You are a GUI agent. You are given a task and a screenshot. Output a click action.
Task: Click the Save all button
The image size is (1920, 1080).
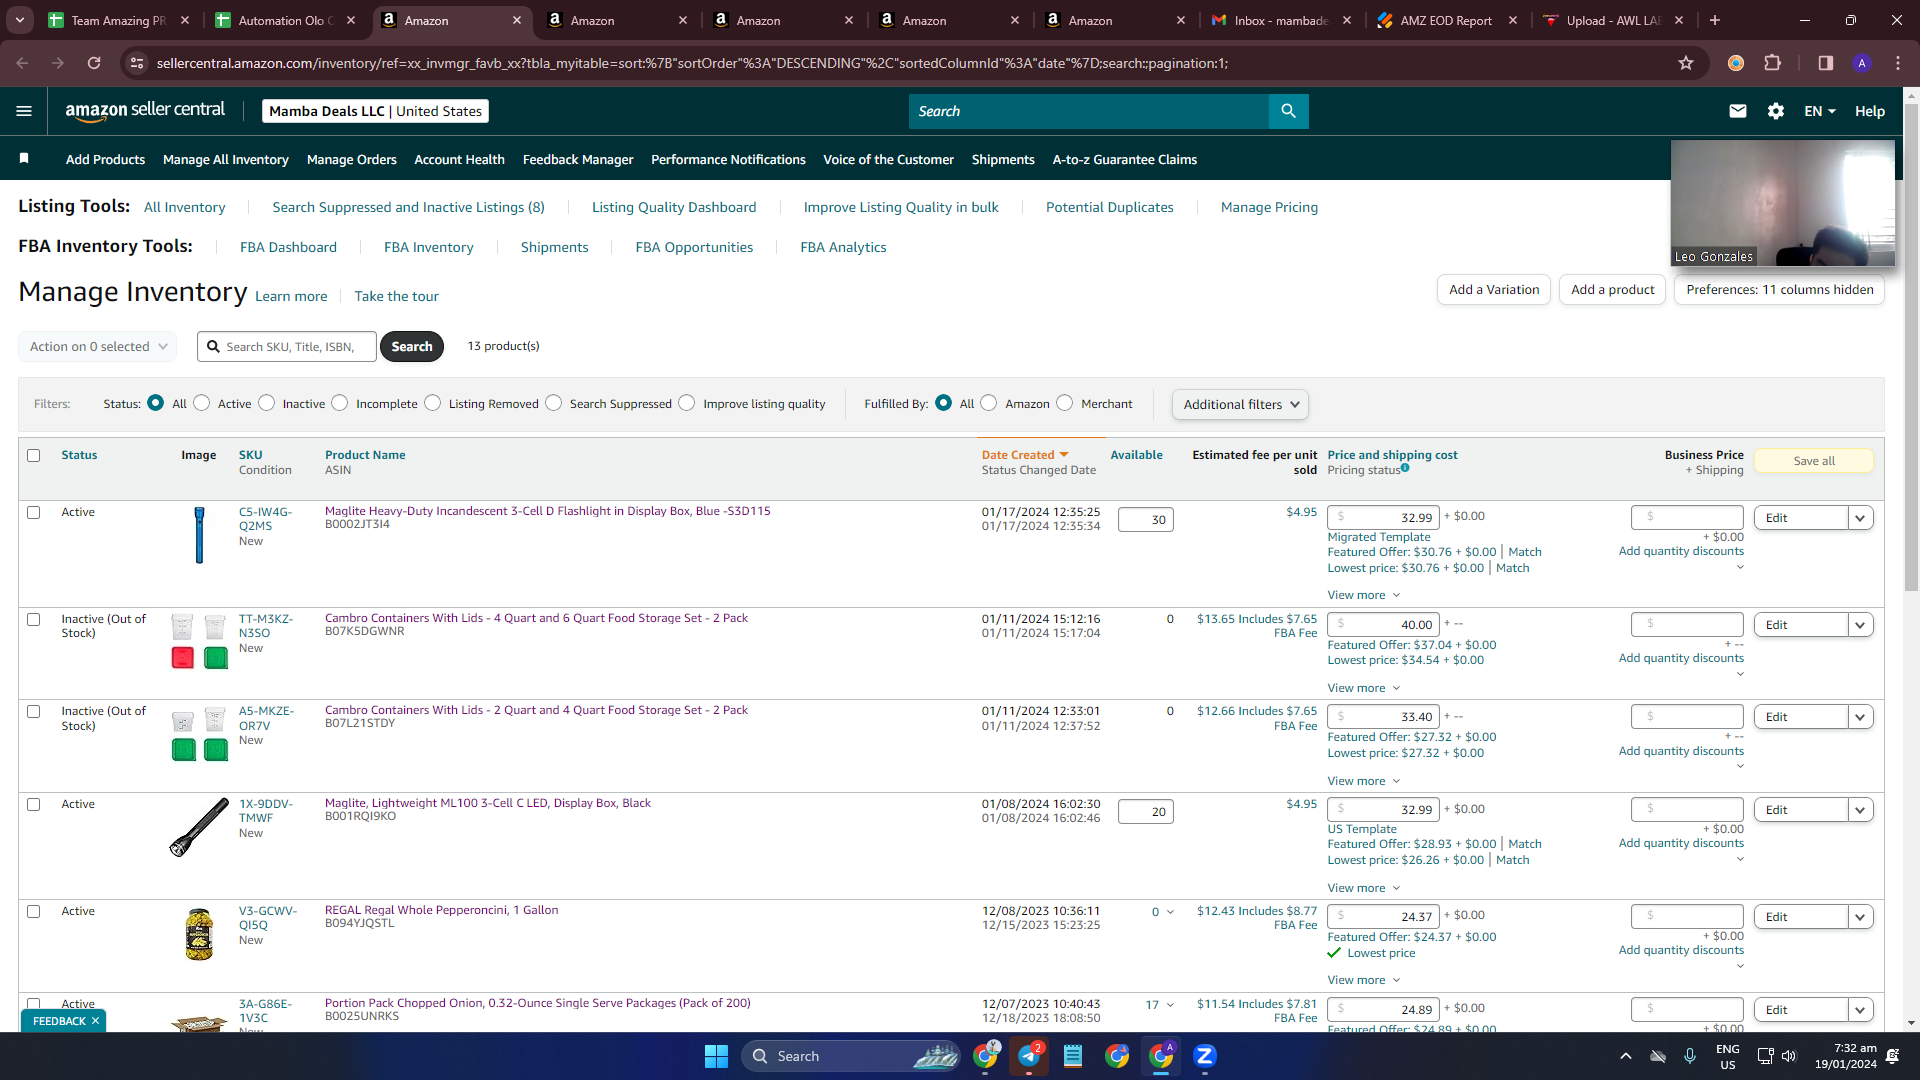tap(1814, 461)
